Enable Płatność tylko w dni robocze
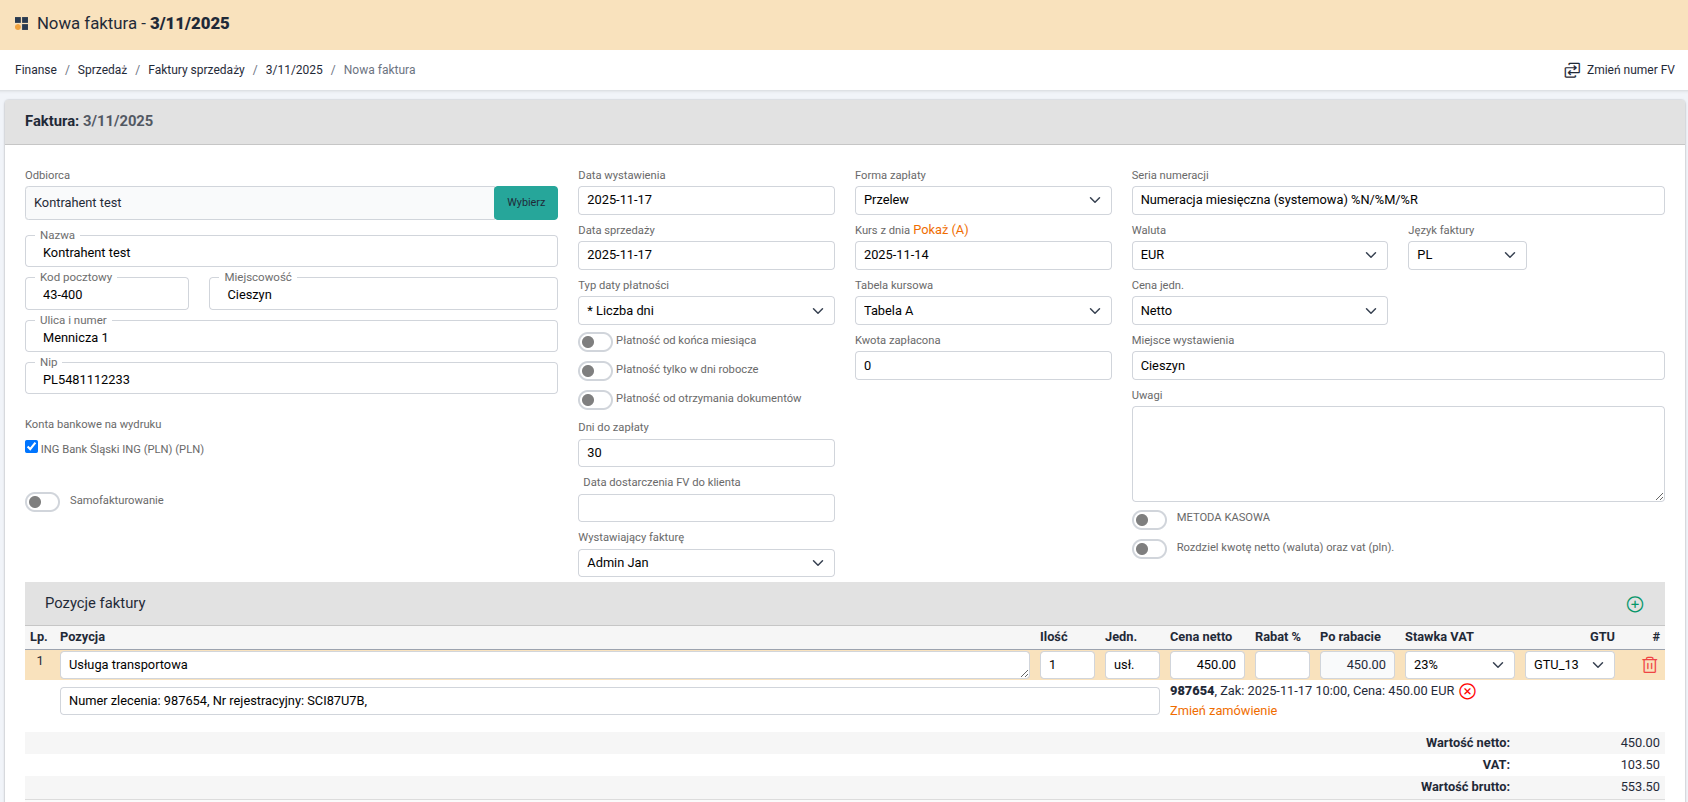 click(x=595, y=371)
